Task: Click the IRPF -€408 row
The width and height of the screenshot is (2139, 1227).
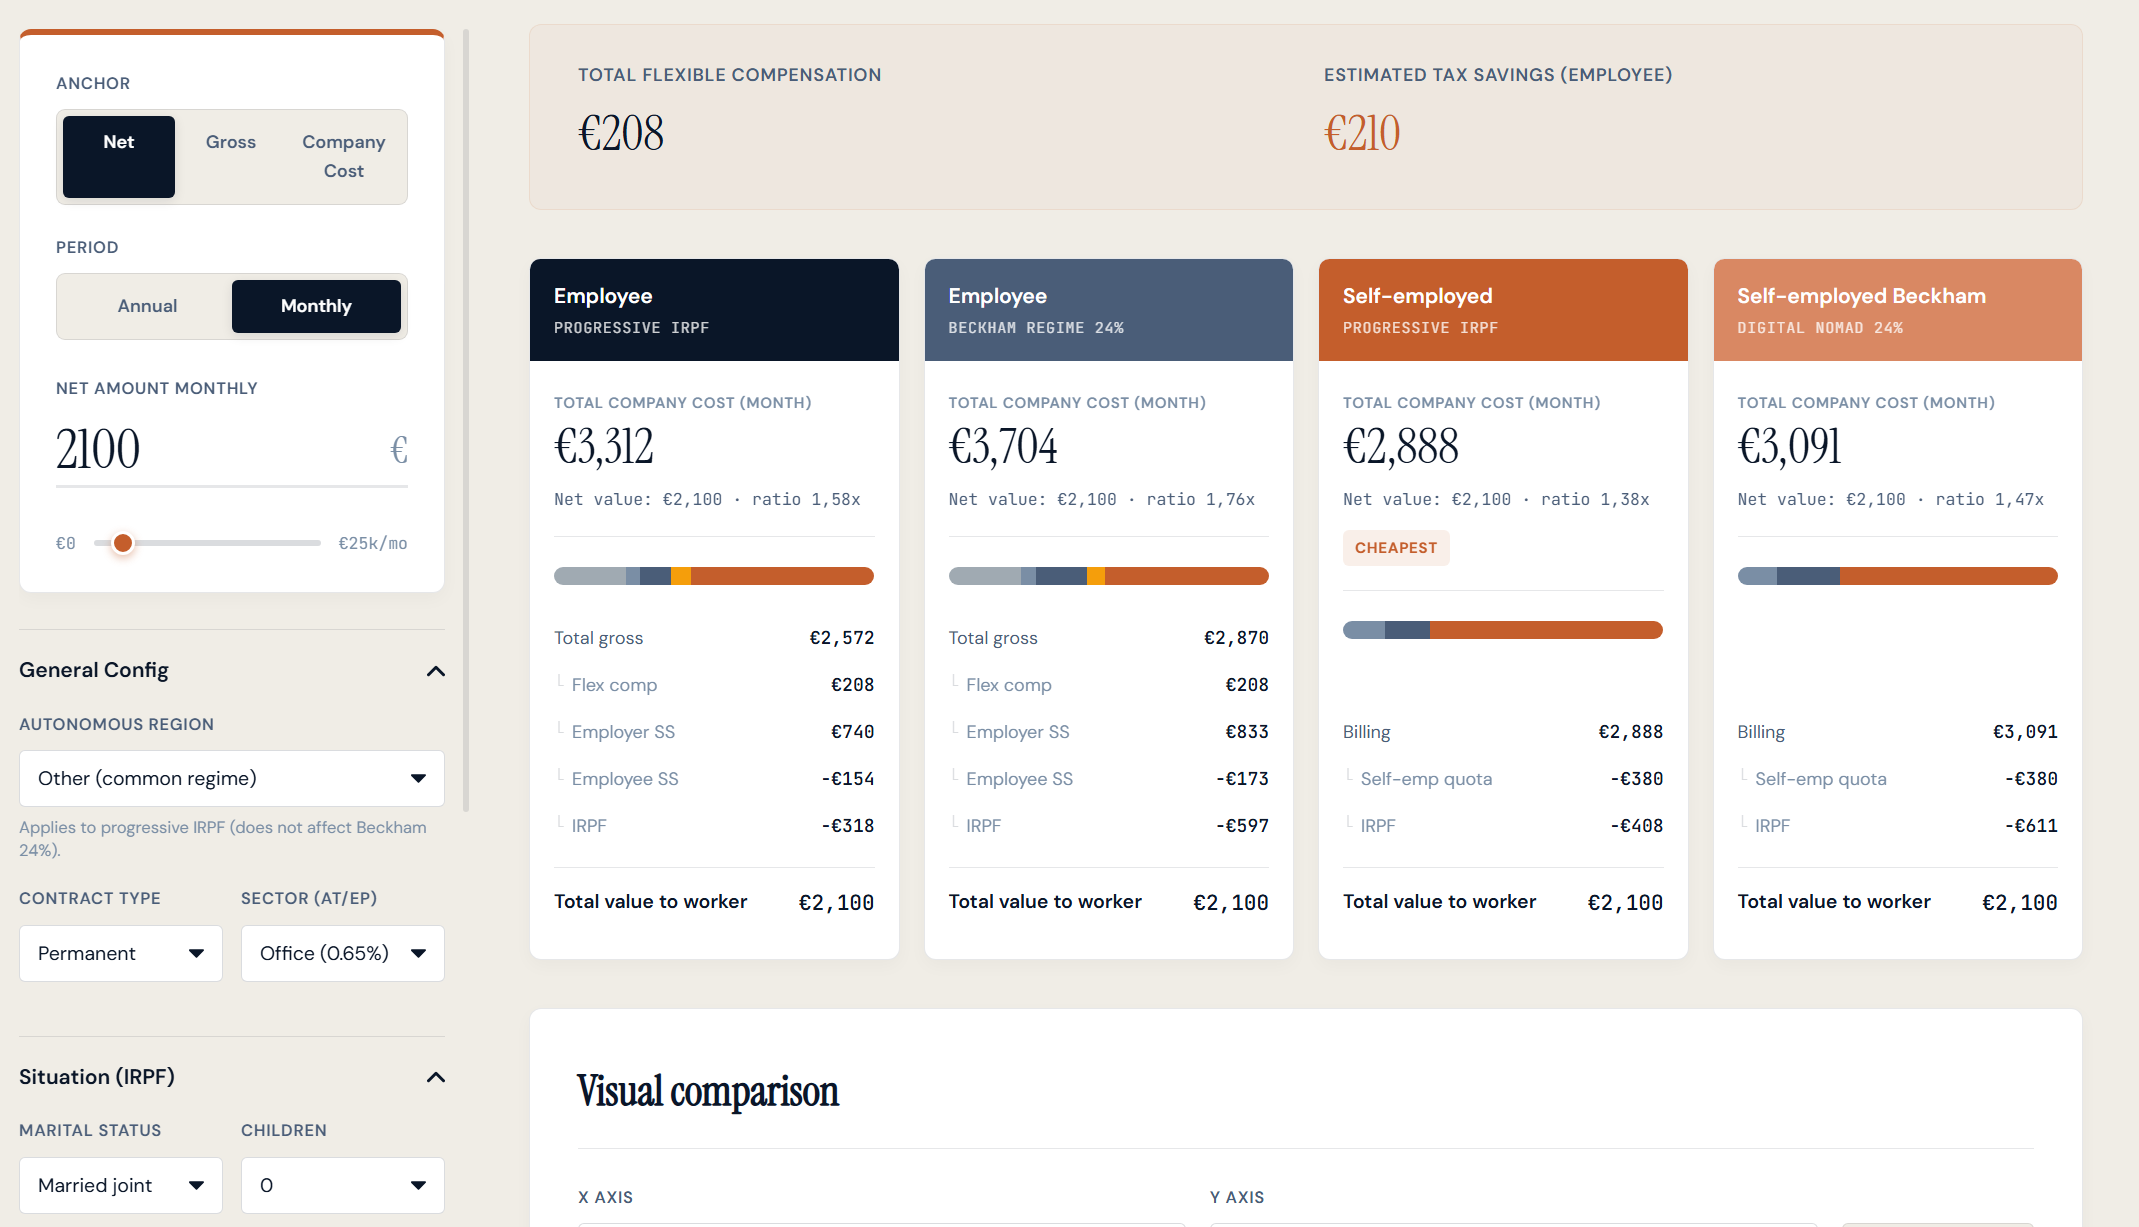Action: click(1503, 826)
